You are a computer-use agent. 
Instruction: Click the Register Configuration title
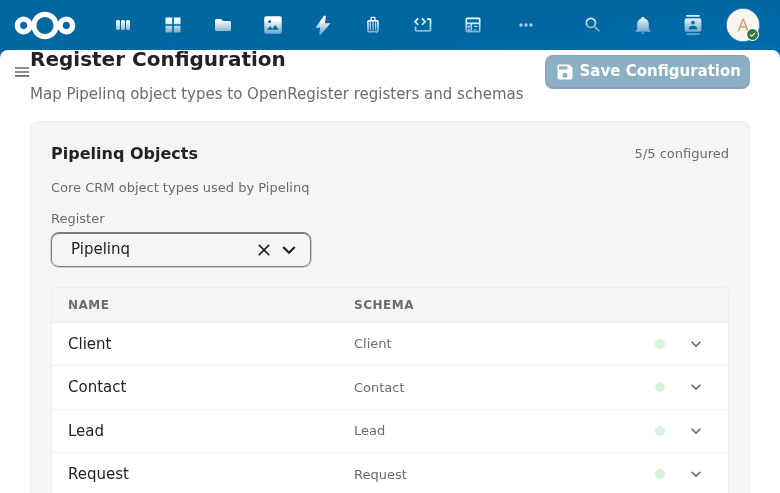[x=158, y=59]
